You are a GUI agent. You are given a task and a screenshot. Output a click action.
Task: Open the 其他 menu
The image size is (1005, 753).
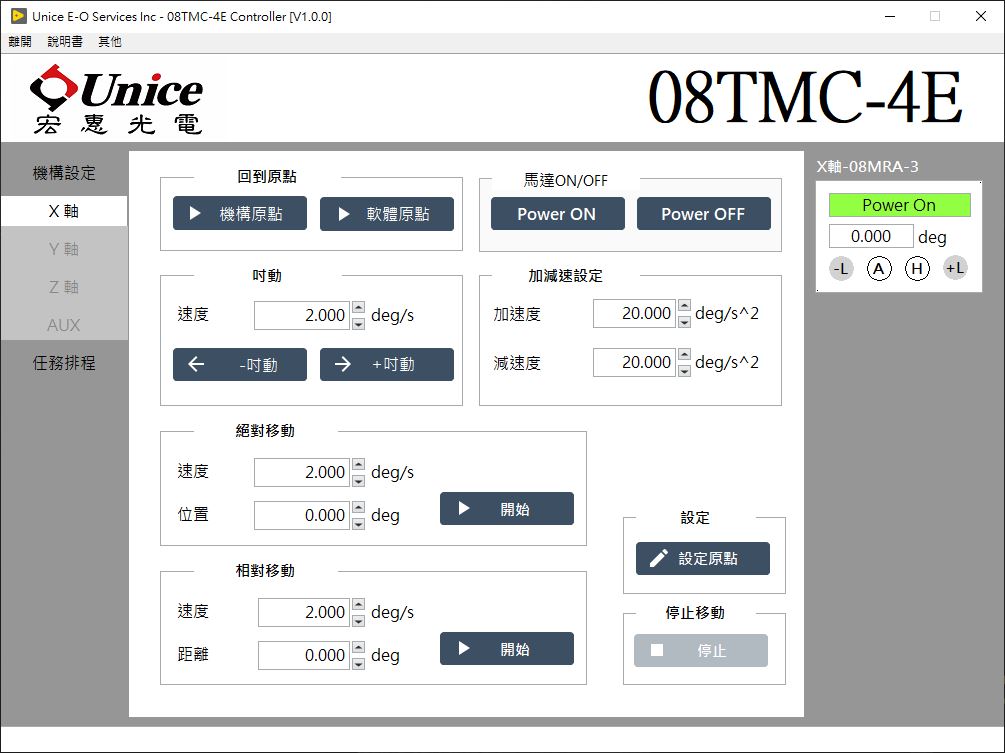110,42
